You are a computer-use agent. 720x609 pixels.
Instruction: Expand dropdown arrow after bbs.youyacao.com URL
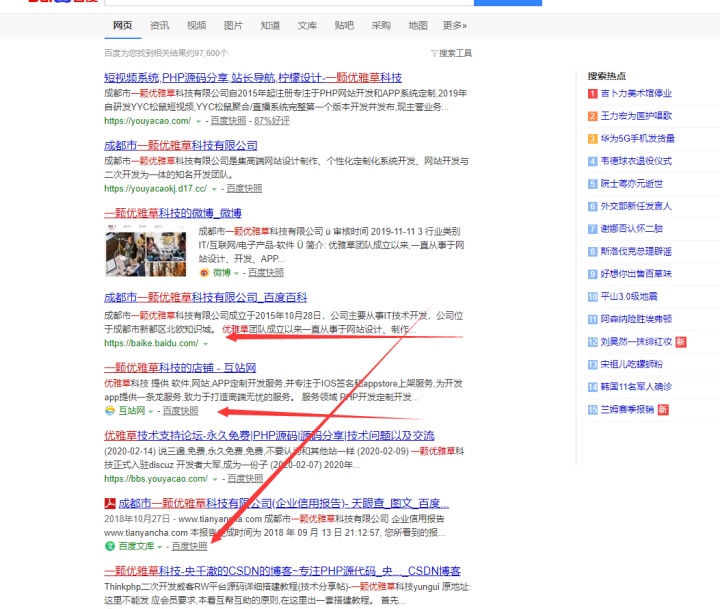pyautogui.click(x=215, y=479)
